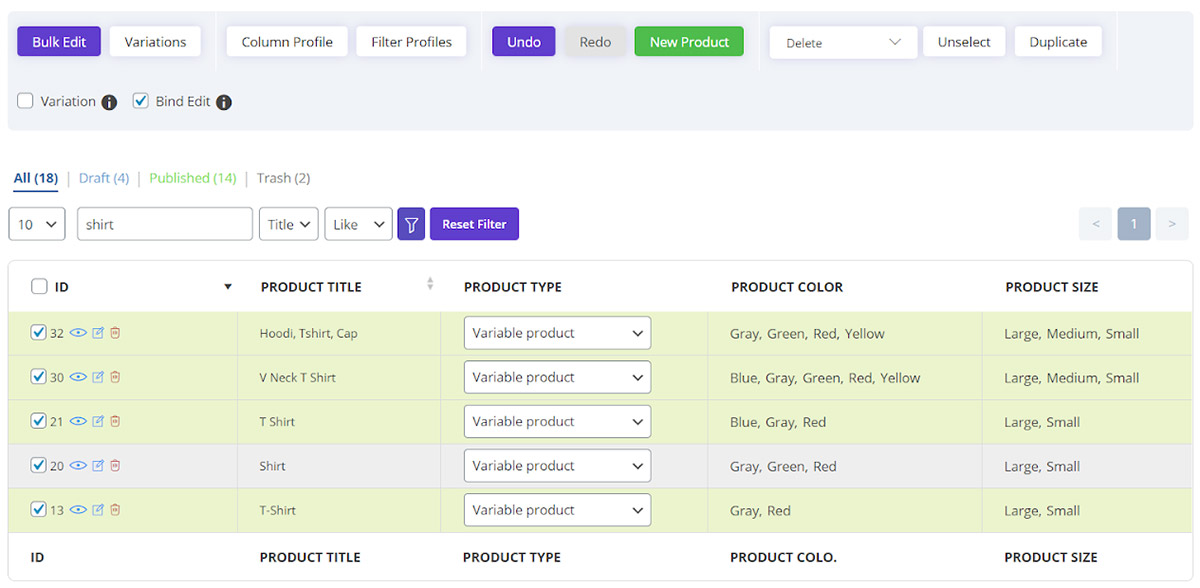This screenshot has height=588, width=1200.
Task: Open the Published (14) tab
Action: [x=193, y=178]
